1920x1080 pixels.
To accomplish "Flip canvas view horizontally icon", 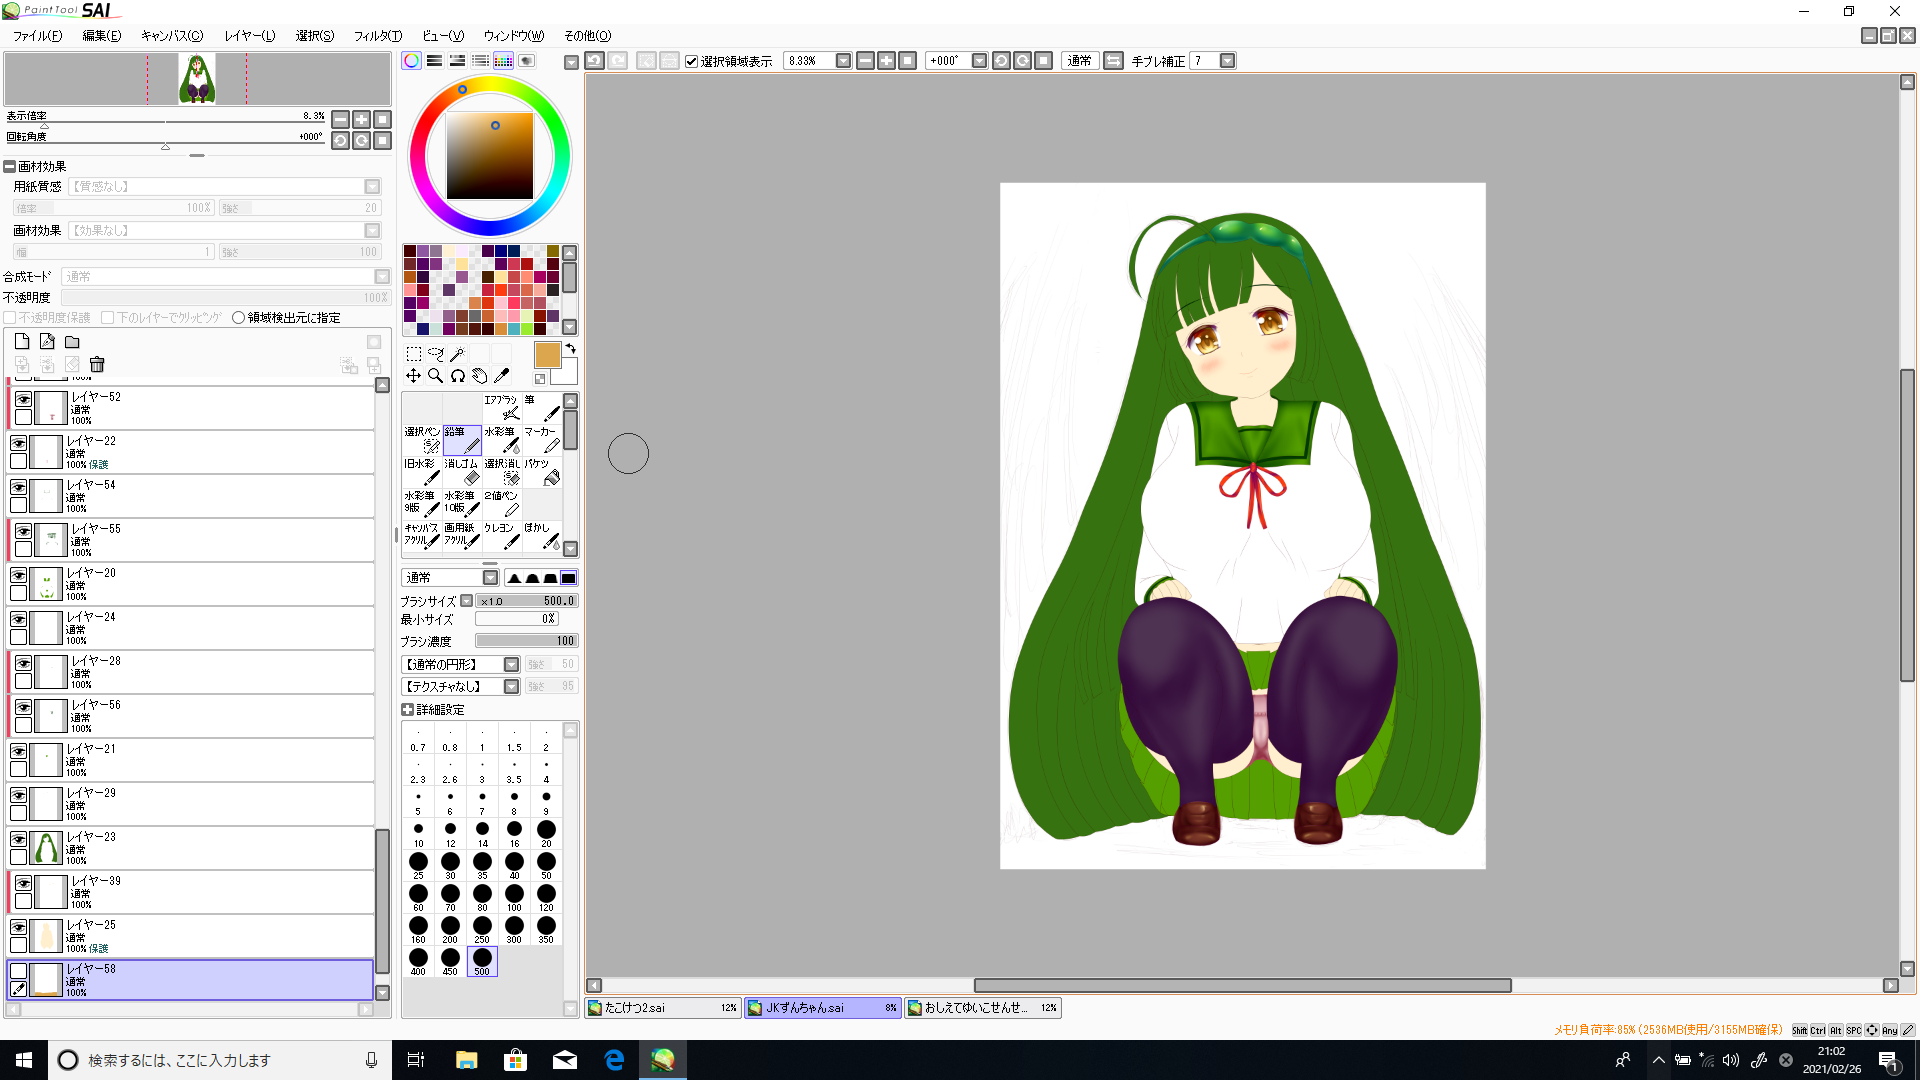I will click(x=1113, y=61).
